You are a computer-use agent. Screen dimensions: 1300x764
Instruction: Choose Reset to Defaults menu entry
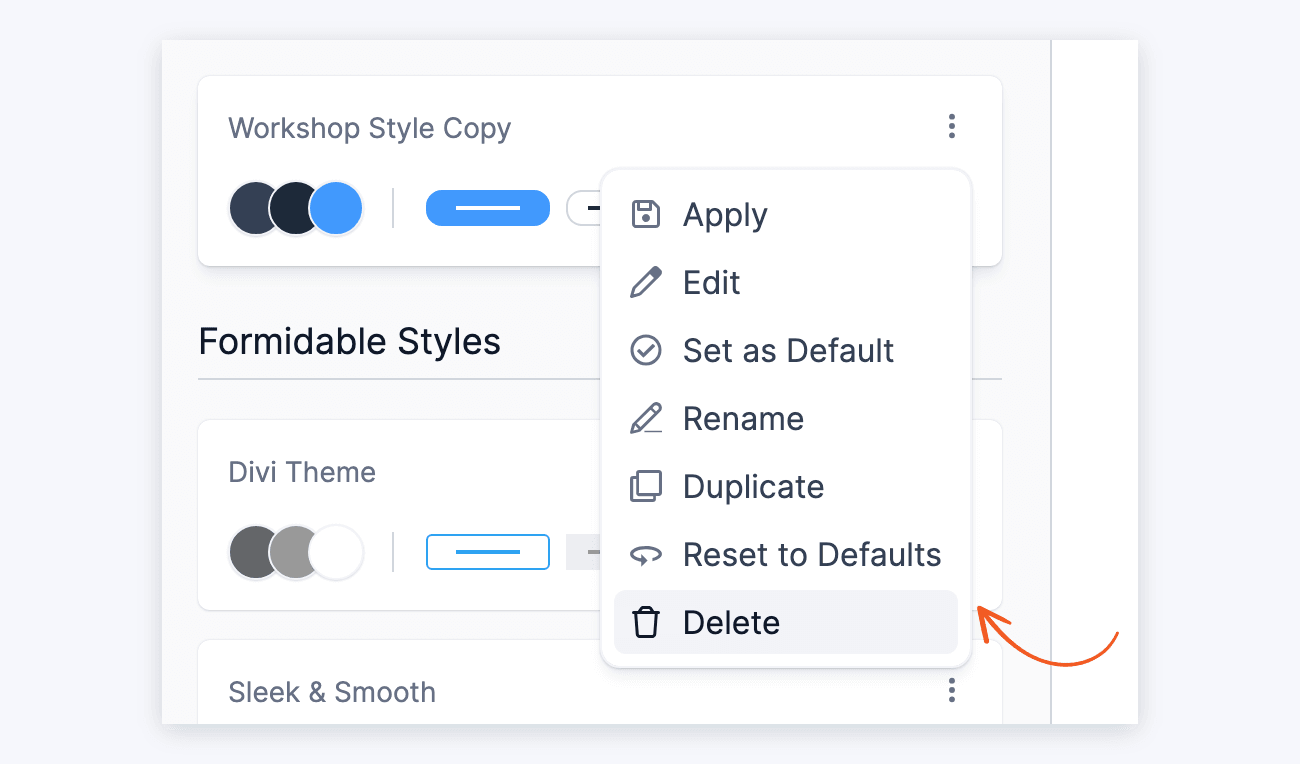click(x=786, y=554)
